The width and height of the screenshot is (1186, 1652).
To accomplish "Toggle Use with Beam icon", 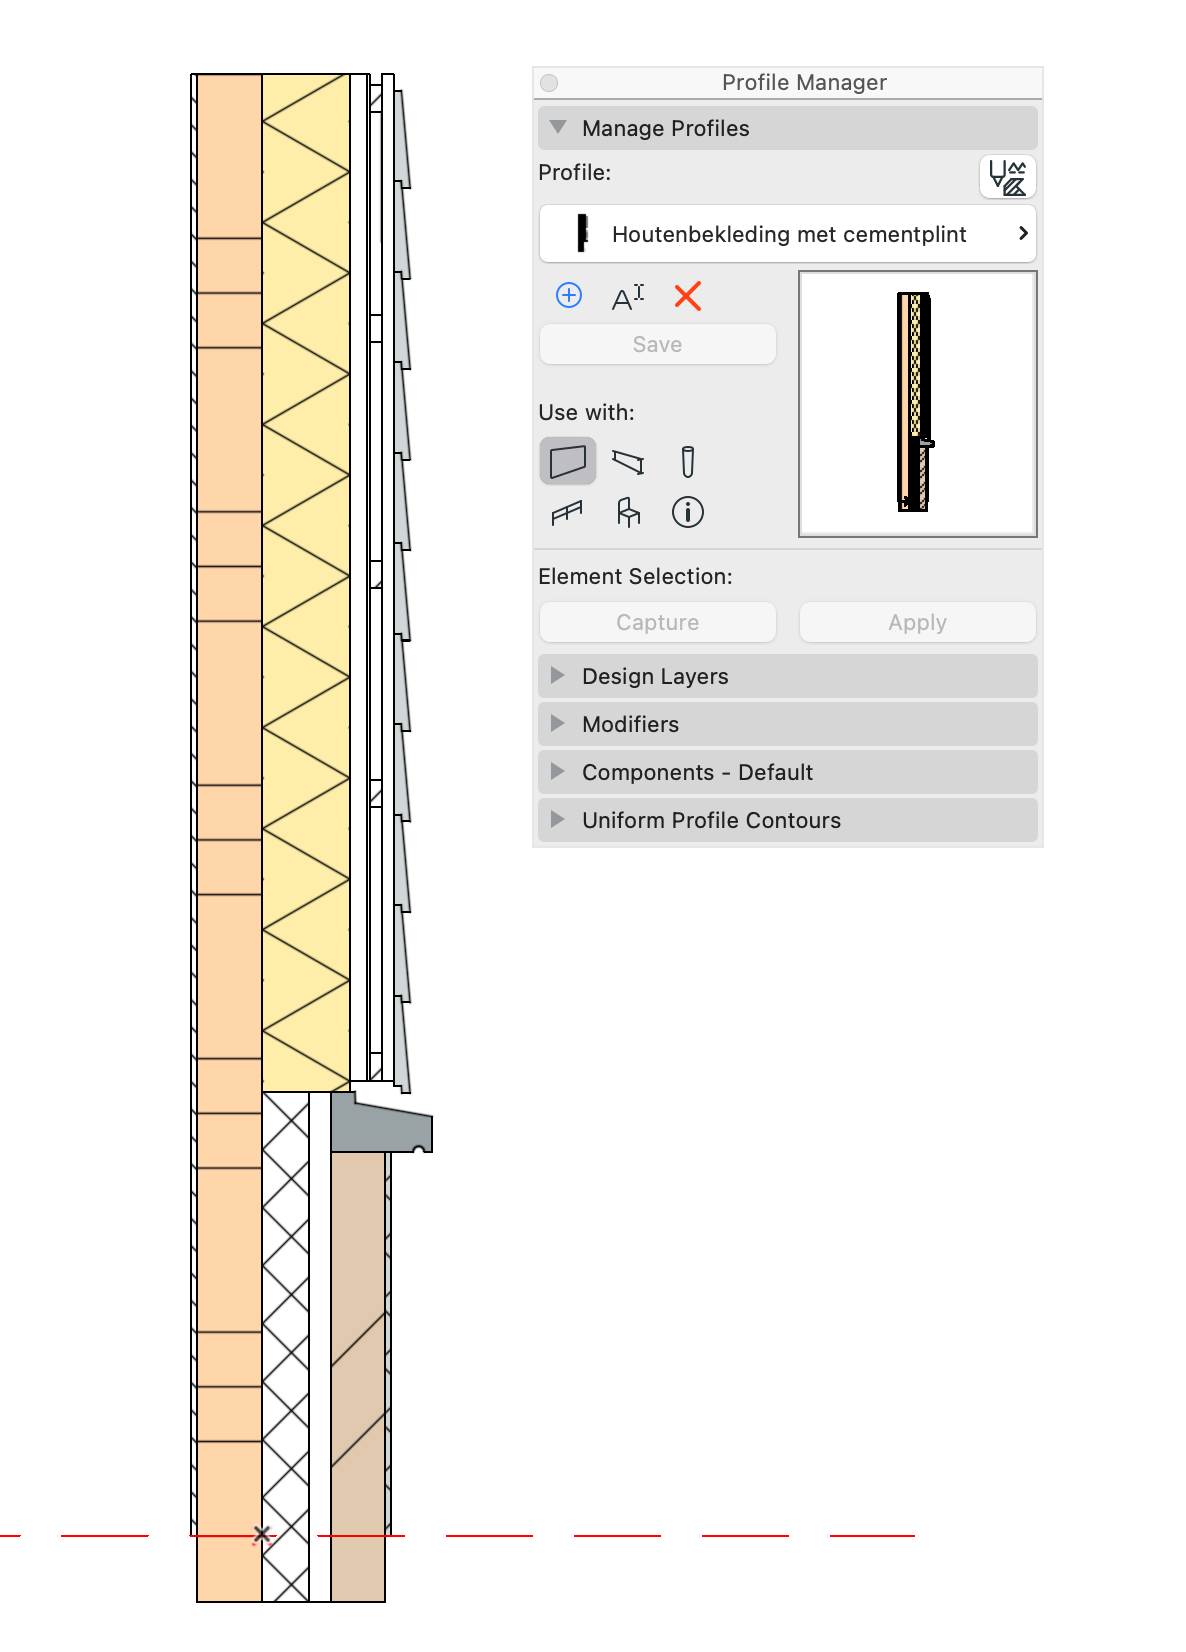I will [628, 461].
